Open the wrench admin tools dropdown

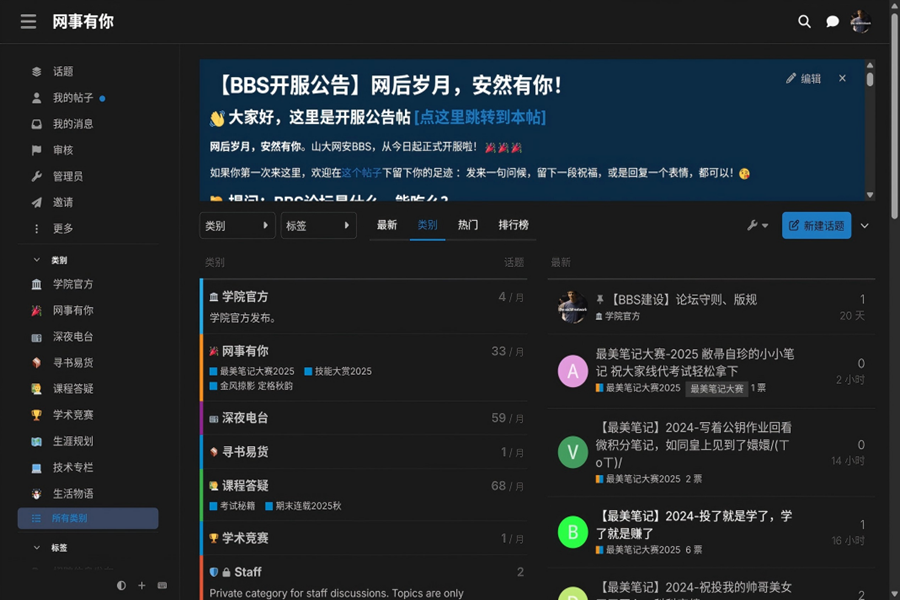(757, 225)
